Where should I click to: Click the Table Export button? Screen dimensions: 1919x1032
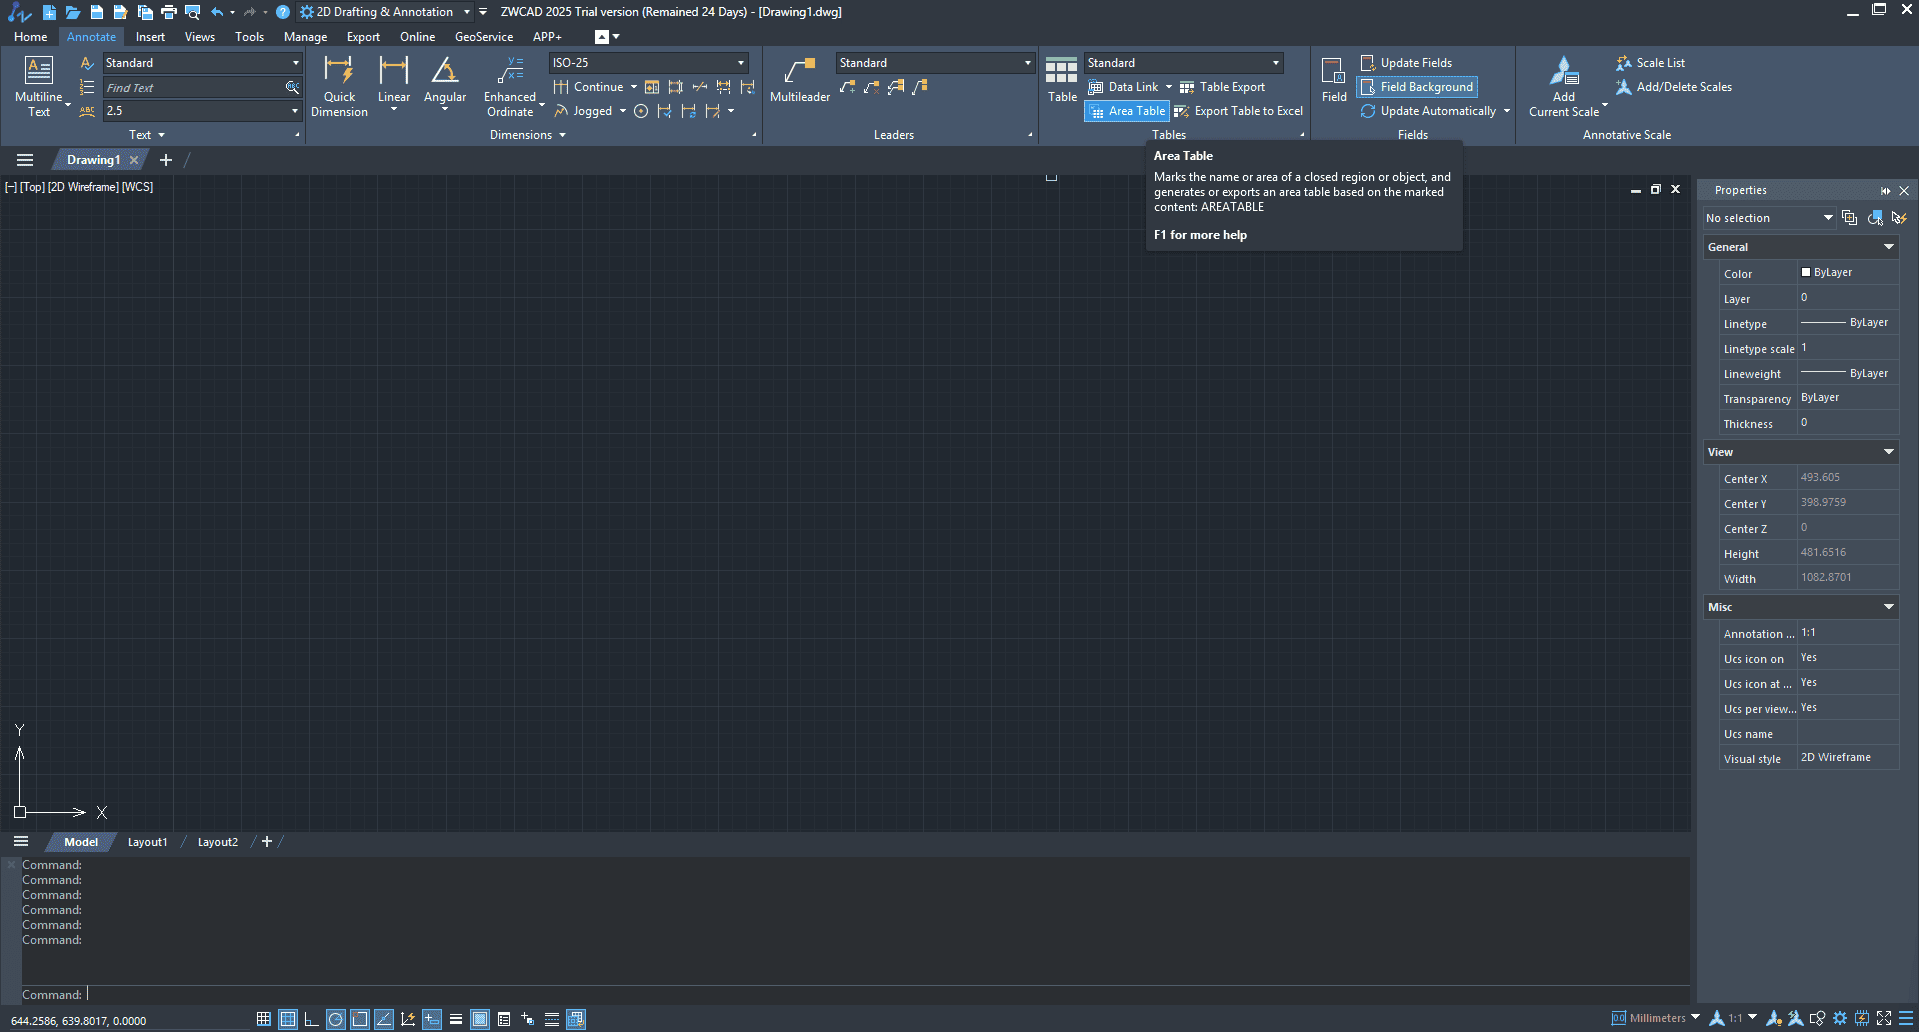click(x=1222, y=87)
